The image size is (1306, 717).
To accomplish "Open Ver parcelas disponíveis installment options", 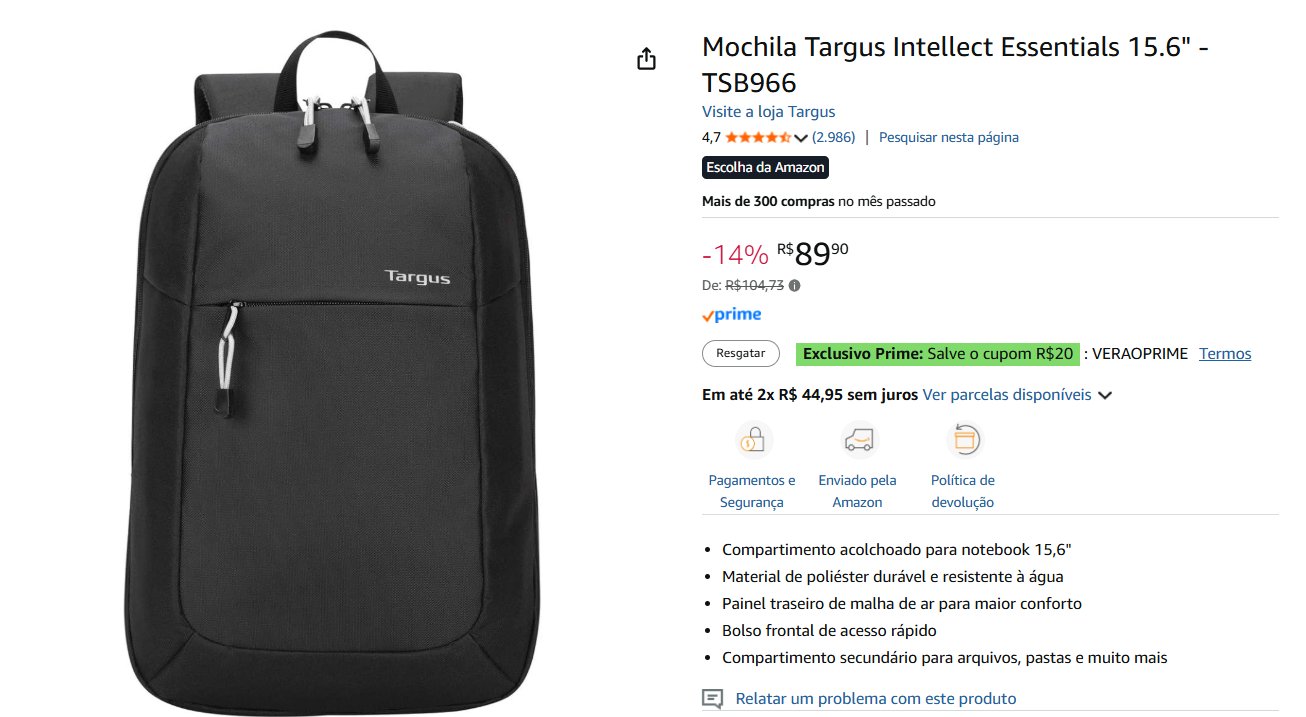I will pos(1006,394).
